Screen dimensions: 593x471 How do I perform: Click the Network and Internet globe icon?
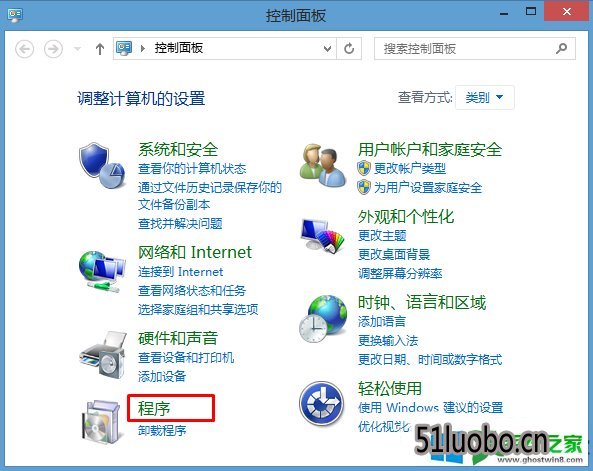[102, 271]
